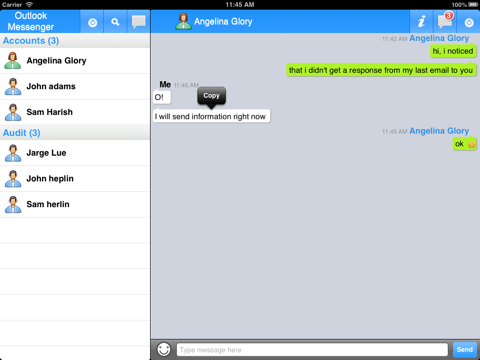The height and width of the screenshot is (360, 480).
Task: Click Sam Harish's avatar icon
Action: 13,112
